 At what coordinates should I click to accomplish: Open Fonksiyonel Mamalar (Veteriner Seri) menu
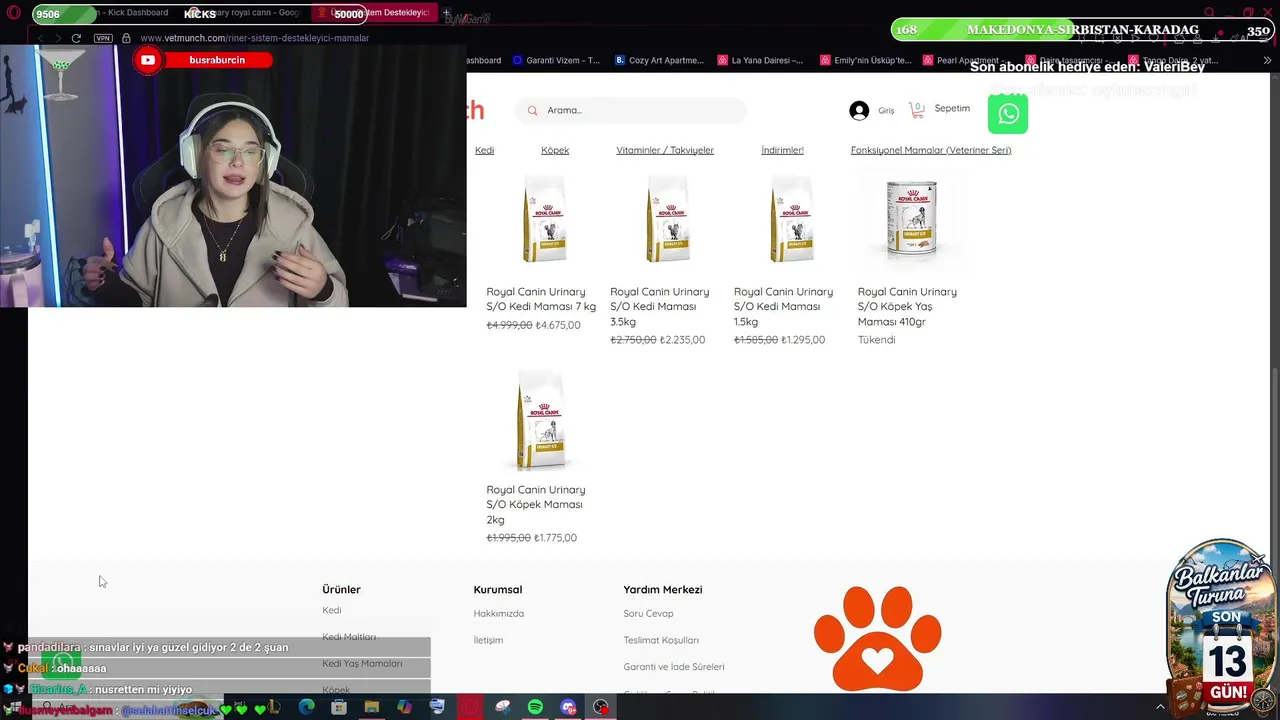point(931,150)
